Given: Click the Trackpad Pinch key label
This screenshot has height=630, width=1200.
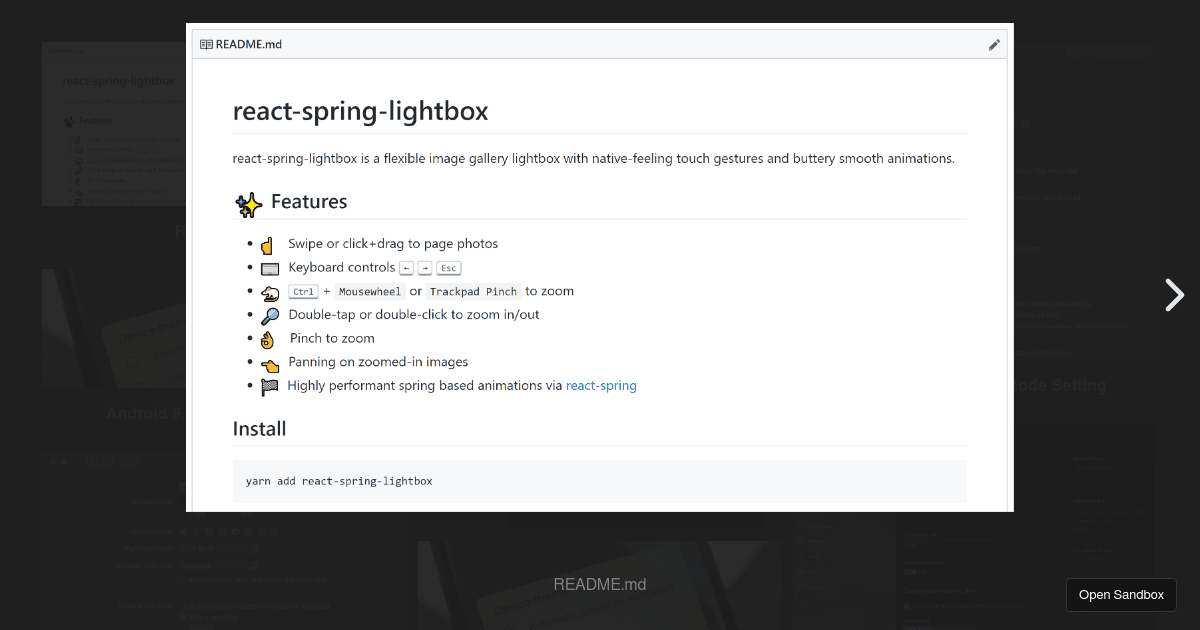Looking at the screenshot, I should point(473,292).
